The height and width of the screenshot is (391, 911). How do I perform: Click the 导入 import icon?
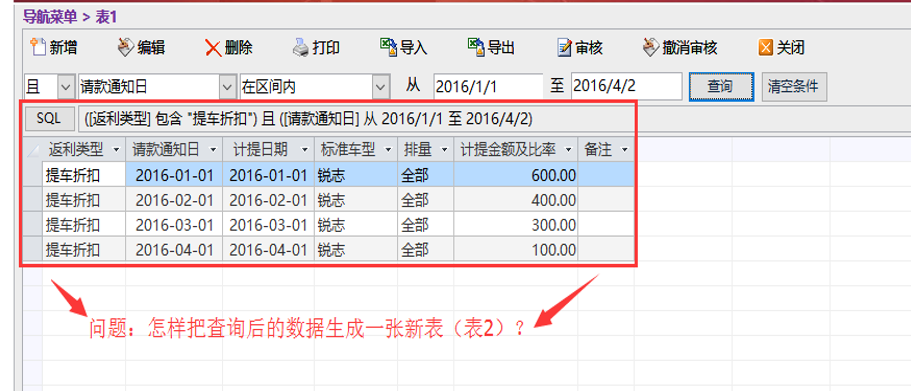[x=389, y=47]
